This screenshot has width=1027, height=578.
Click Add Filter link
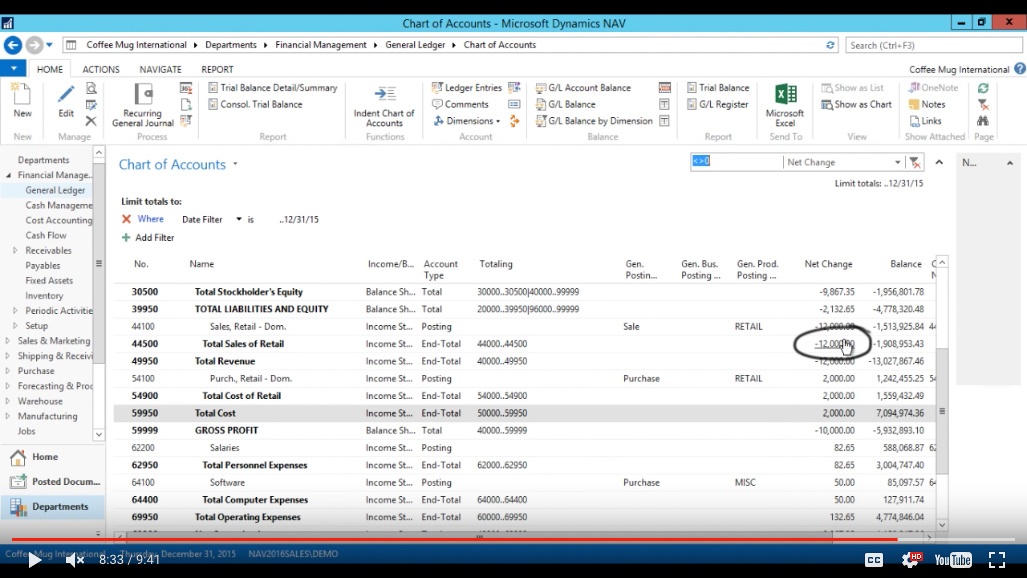click(148, 237)
